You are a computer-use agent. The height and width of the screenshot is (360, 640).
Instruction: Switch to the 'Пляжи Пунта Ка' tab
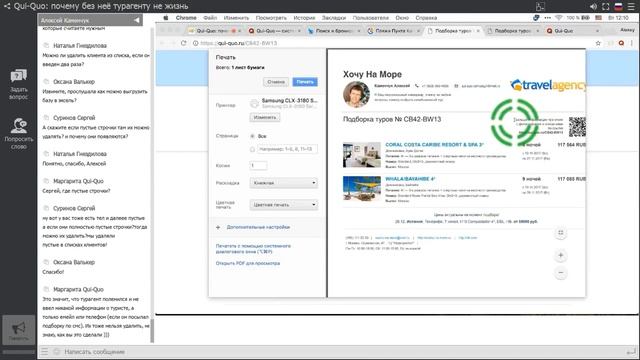(393, 31)
